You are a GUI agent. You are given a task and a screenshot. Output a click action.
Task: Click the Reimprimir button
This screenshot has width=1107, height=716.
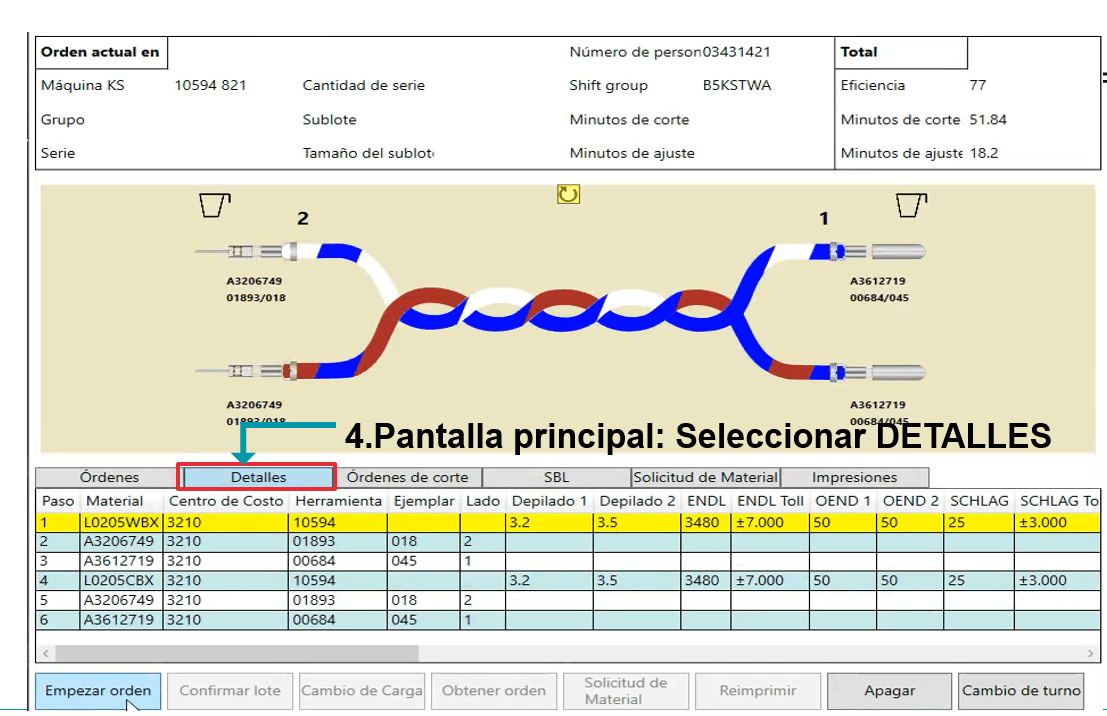click(x=758, y=691)
